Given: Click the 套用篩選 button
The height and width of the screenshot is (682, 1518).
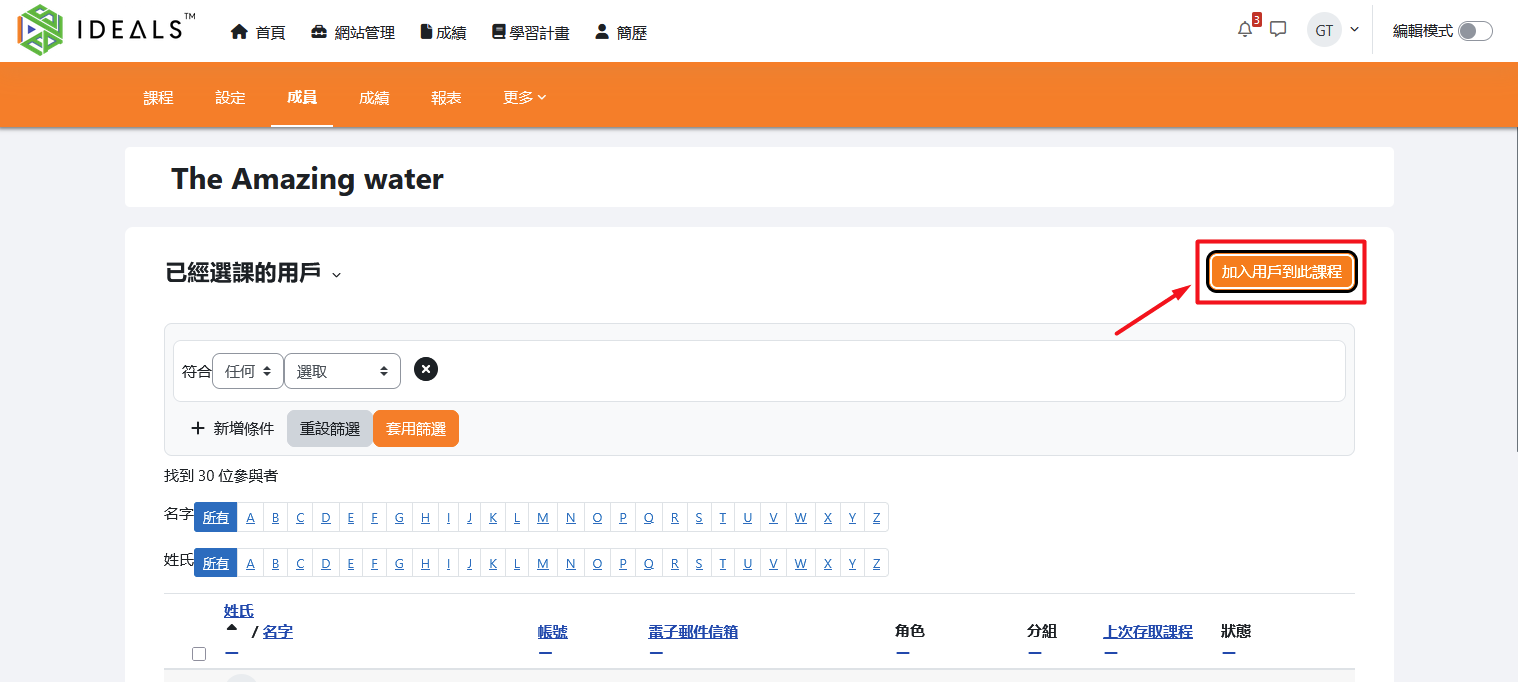Looking at the screenshot, I should tap(416, 428).
